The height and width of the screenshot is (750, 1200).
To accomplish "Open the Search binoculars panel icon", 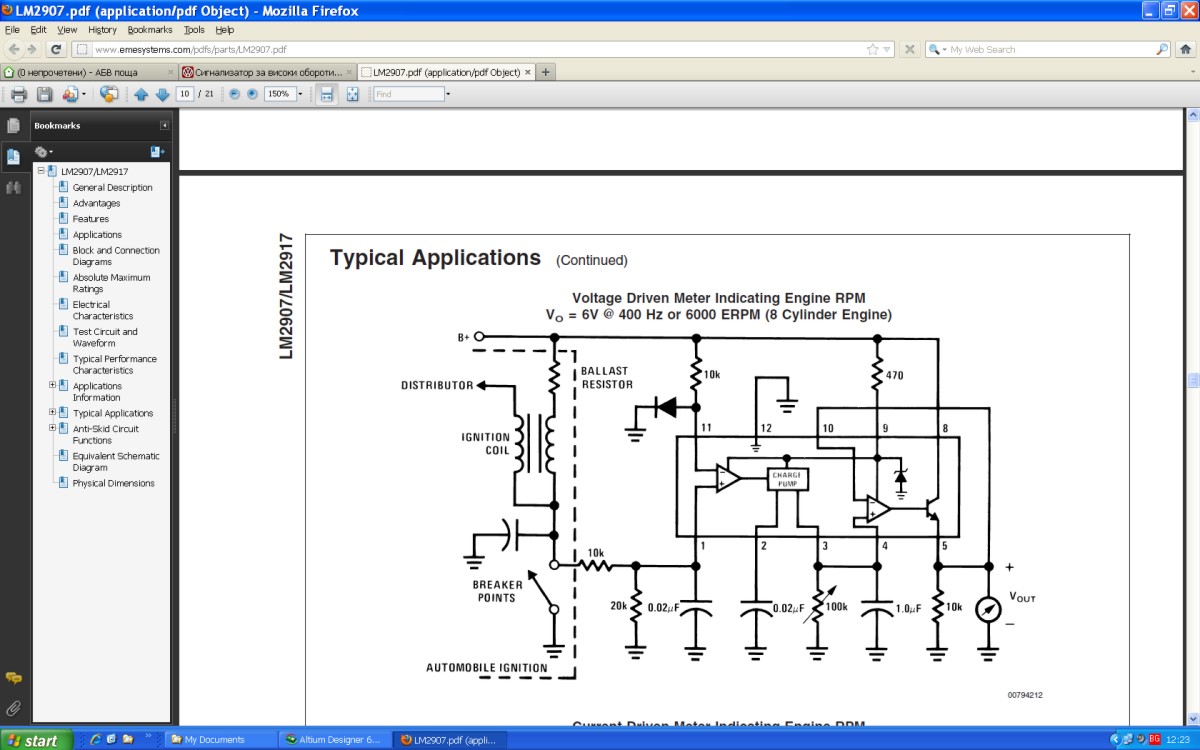I will 14,187.
